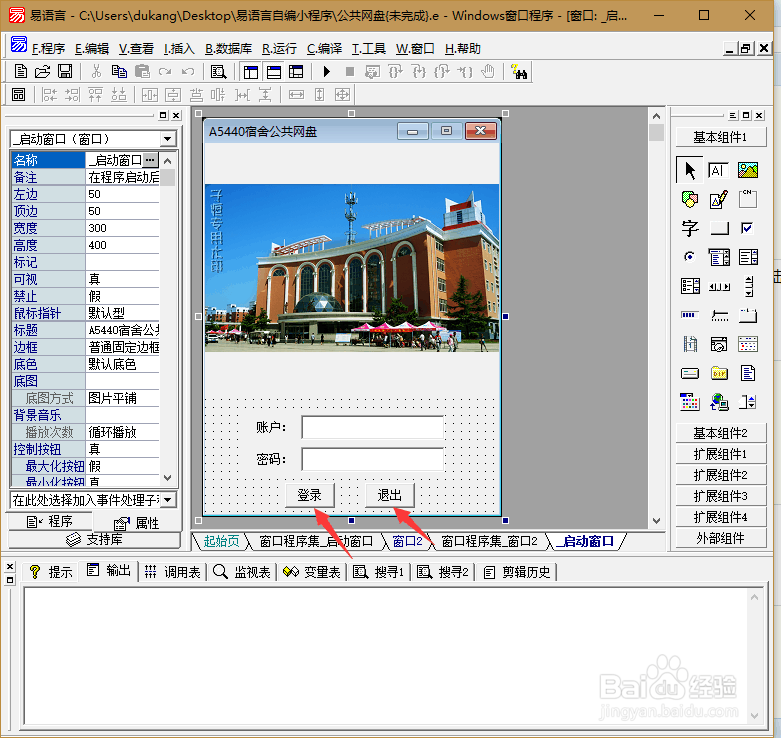Select the drawing board component icon
781x738 pixels.
click(x=718, y=199)
